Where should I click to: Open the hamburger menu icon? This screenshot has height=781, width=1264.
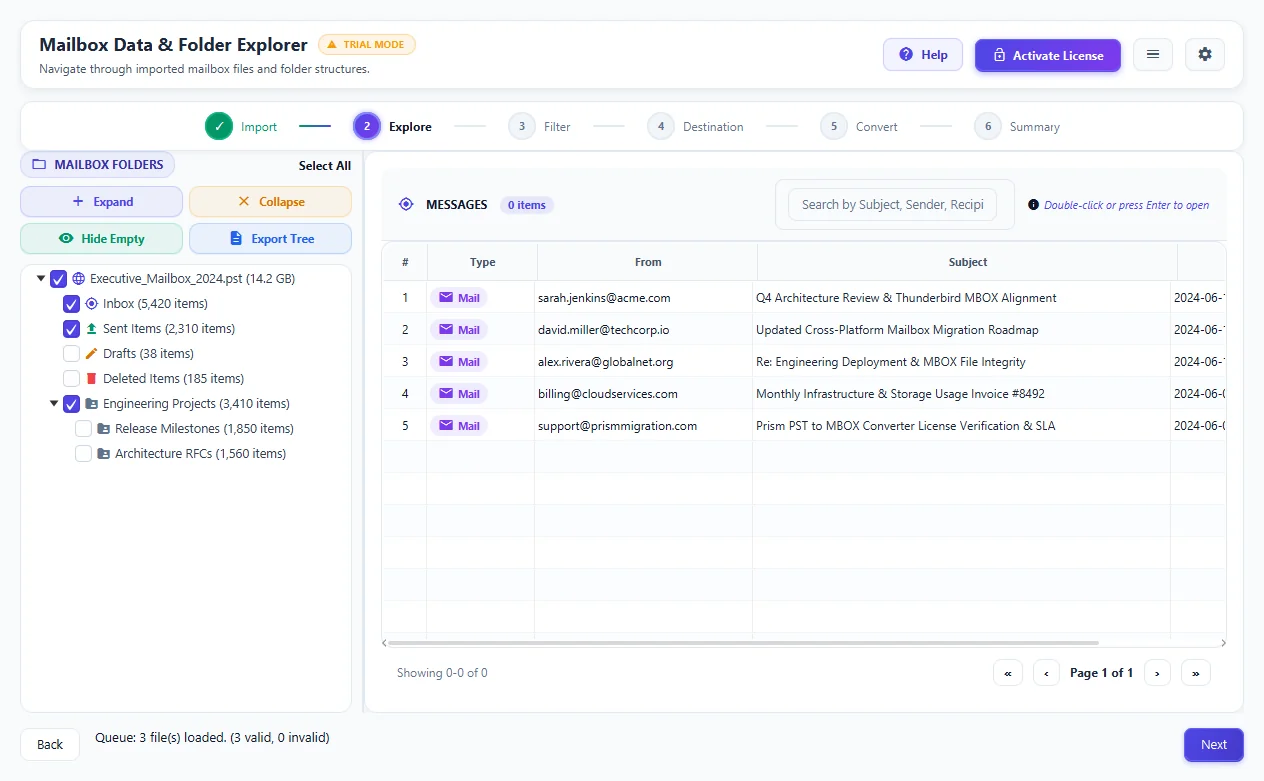(x=1153, y=54)
